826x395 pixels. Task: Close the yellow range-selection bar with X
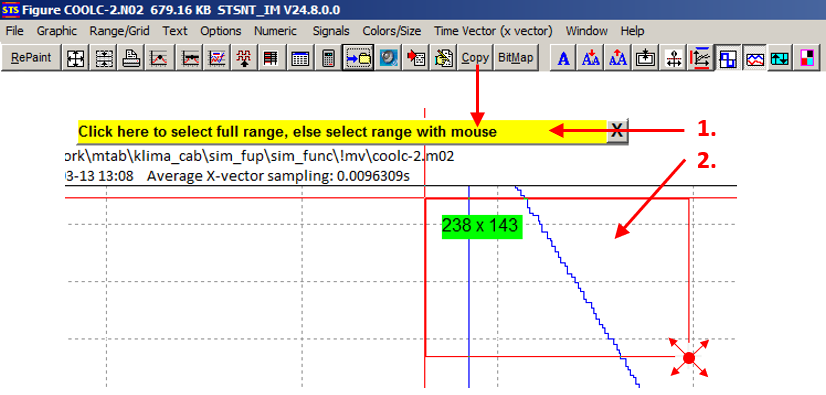(617, 131)
